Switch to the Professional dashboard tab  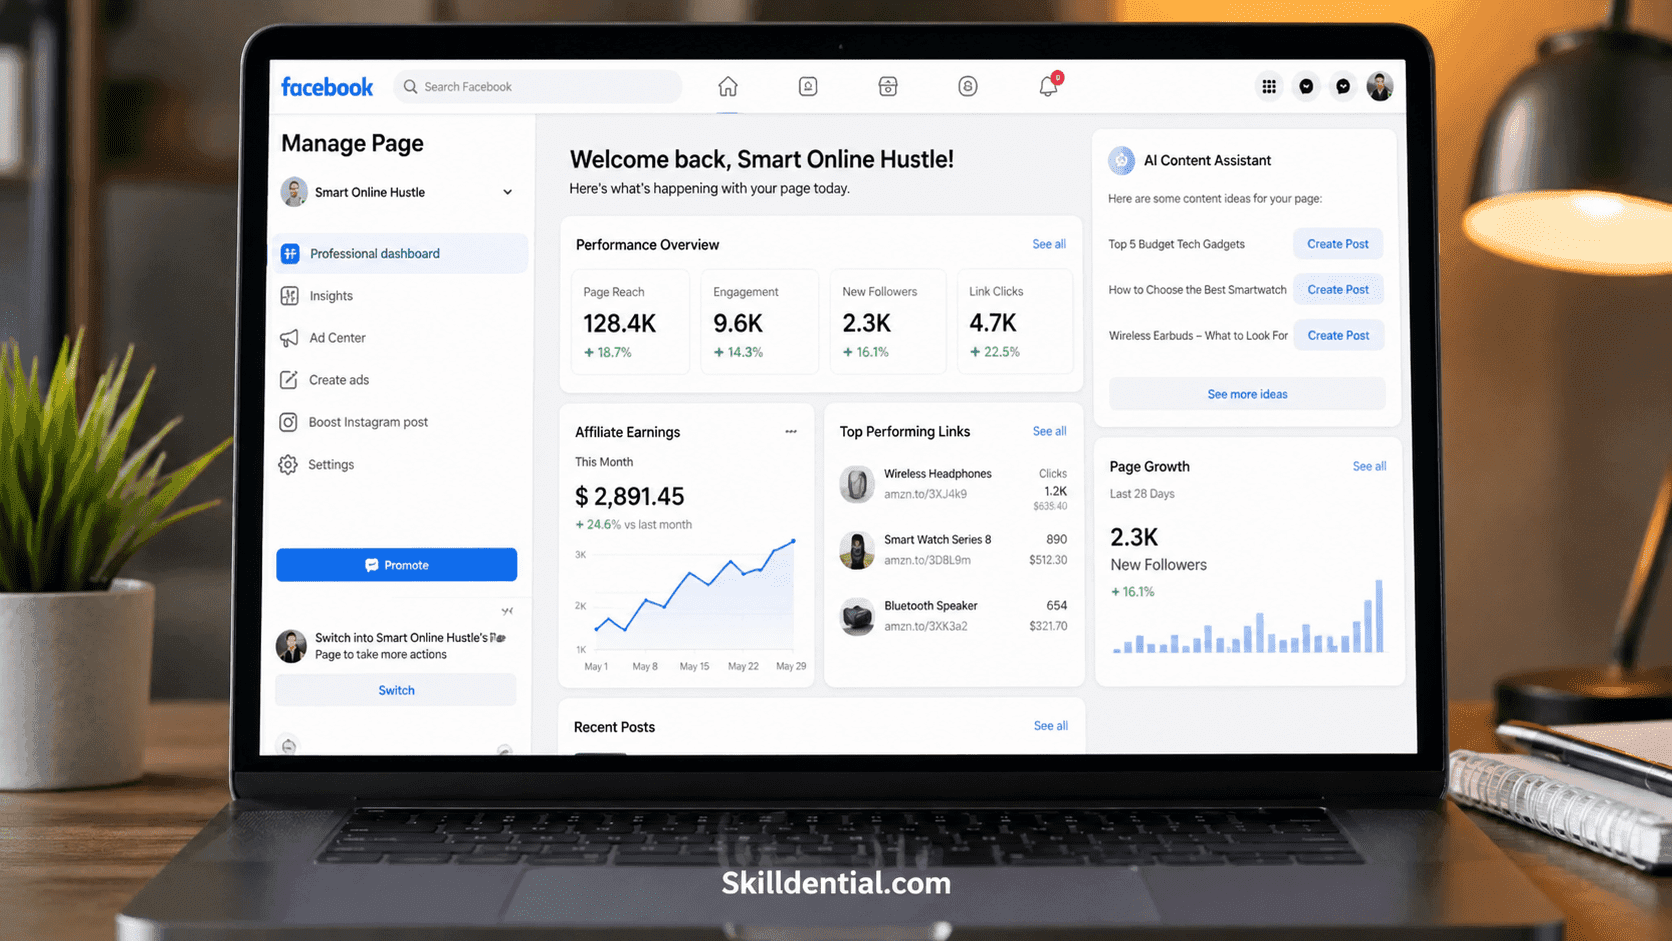click(375, 253)
